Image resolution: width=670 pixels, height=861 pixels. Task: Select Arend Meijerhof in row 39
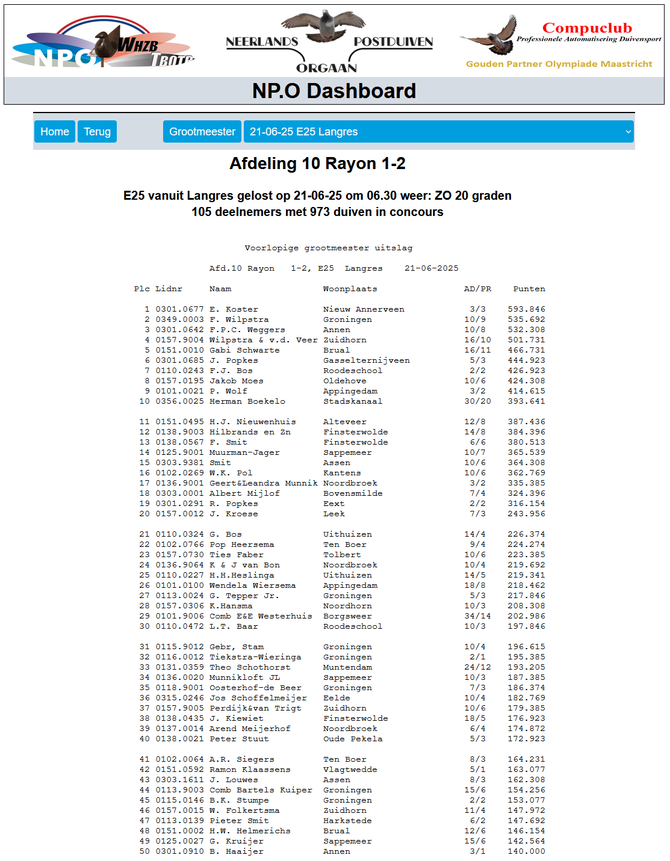(x=250, y=729)
